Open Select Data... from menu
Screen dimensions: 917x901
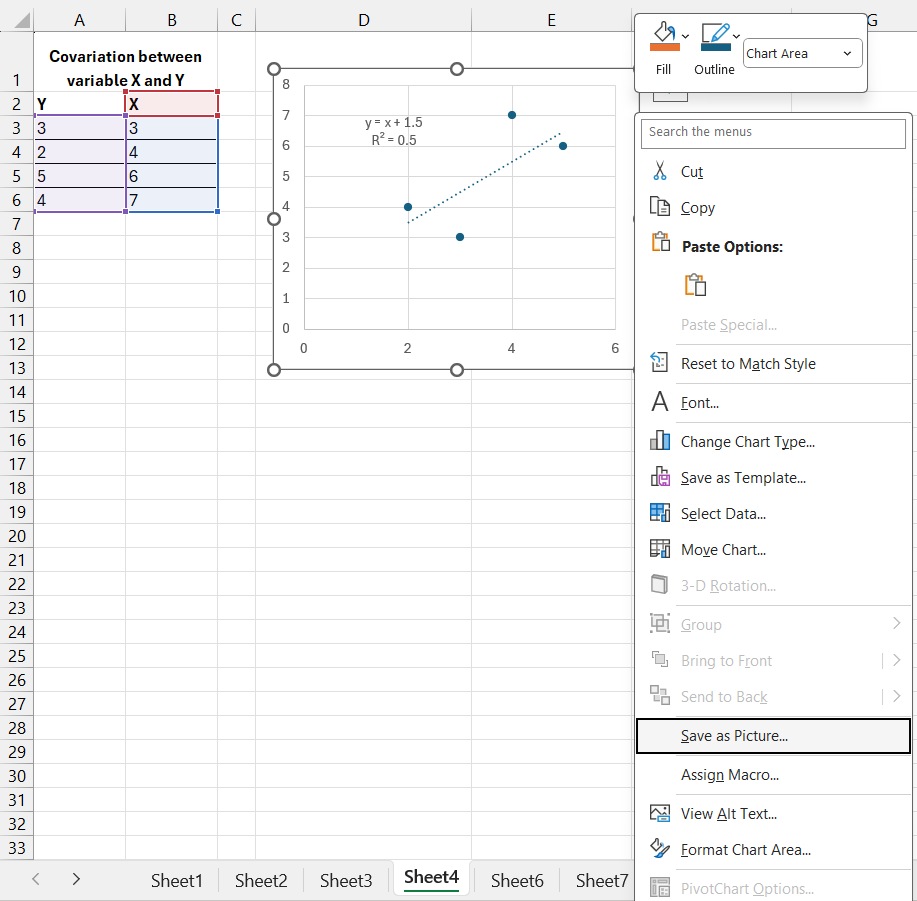tap(723, 514)
